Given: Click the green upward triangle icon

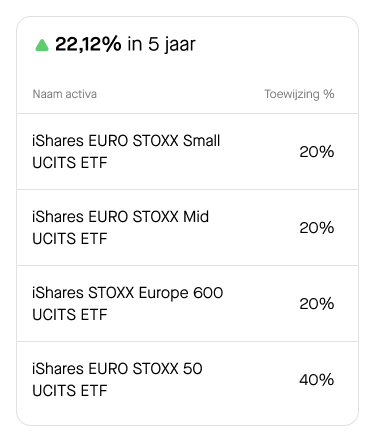Looking at the screenshot, I should point(42,45).
